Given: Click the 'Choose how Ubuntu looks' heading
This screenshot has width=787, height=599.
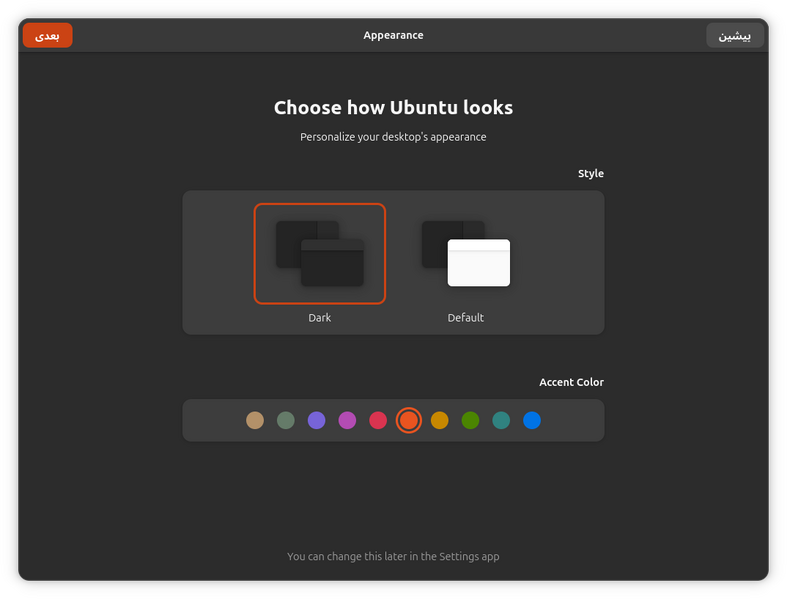Looking at the screenshot, I should click(394, 107).
